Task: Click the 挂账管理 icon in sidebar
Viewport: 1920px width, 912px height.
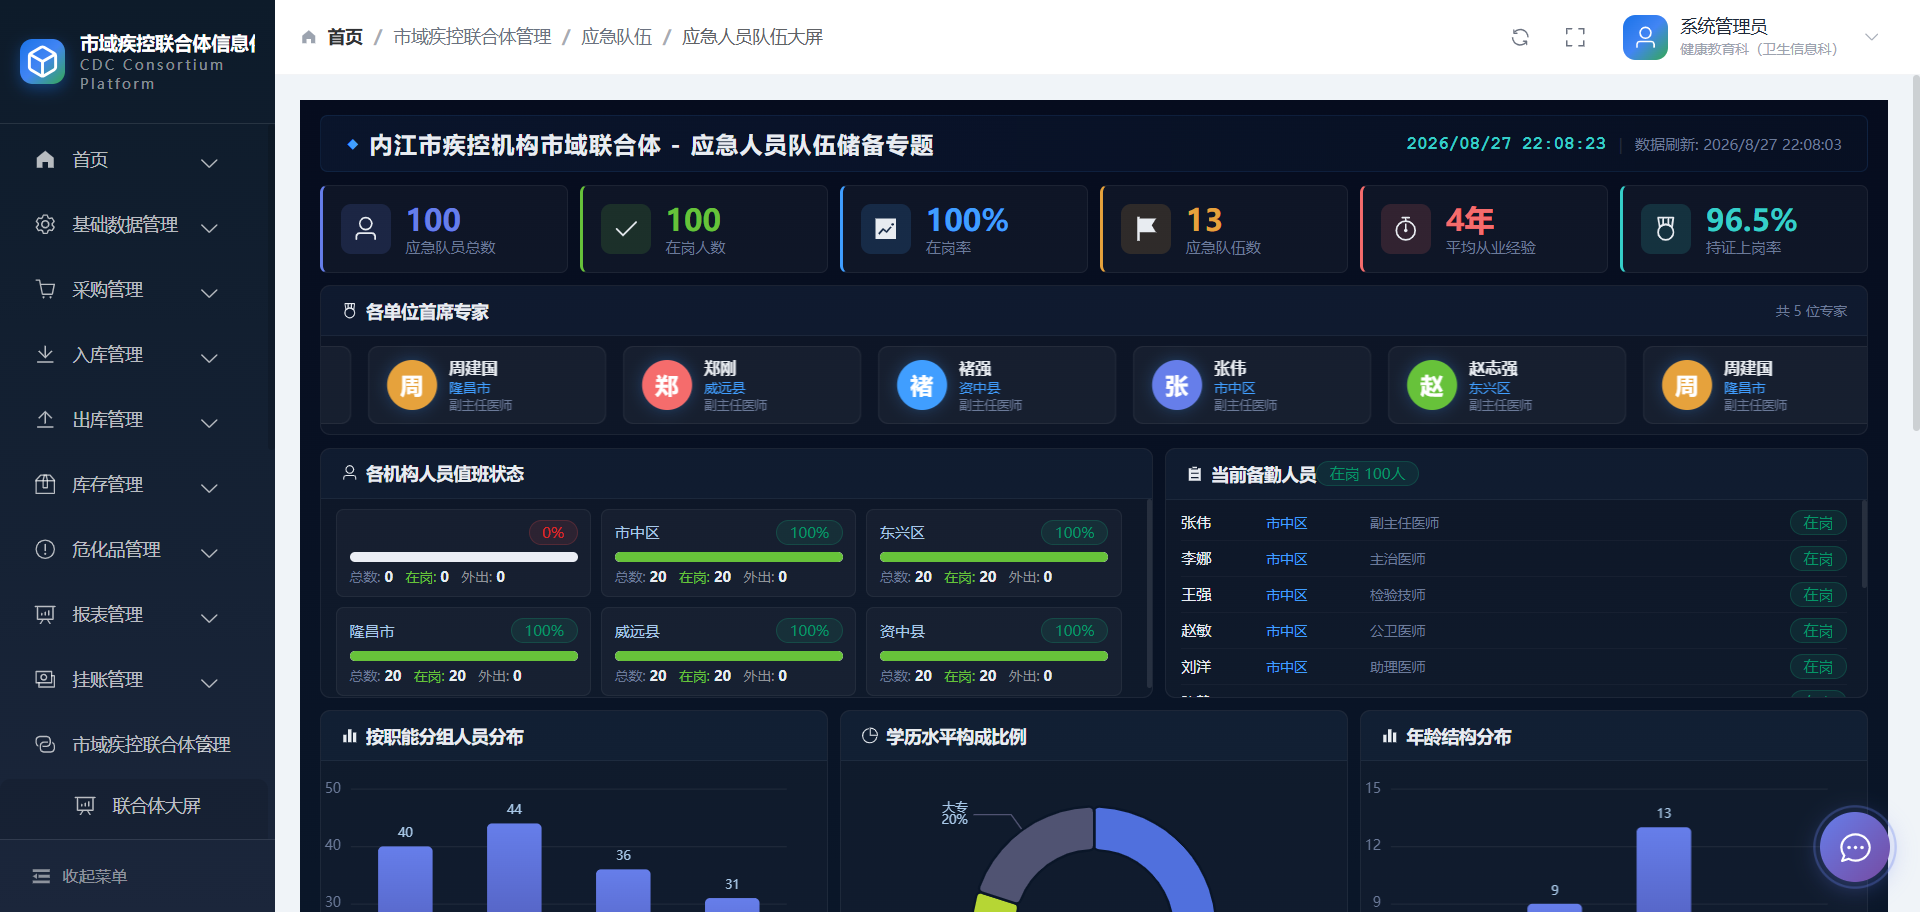Action: [x=45, y=679]
